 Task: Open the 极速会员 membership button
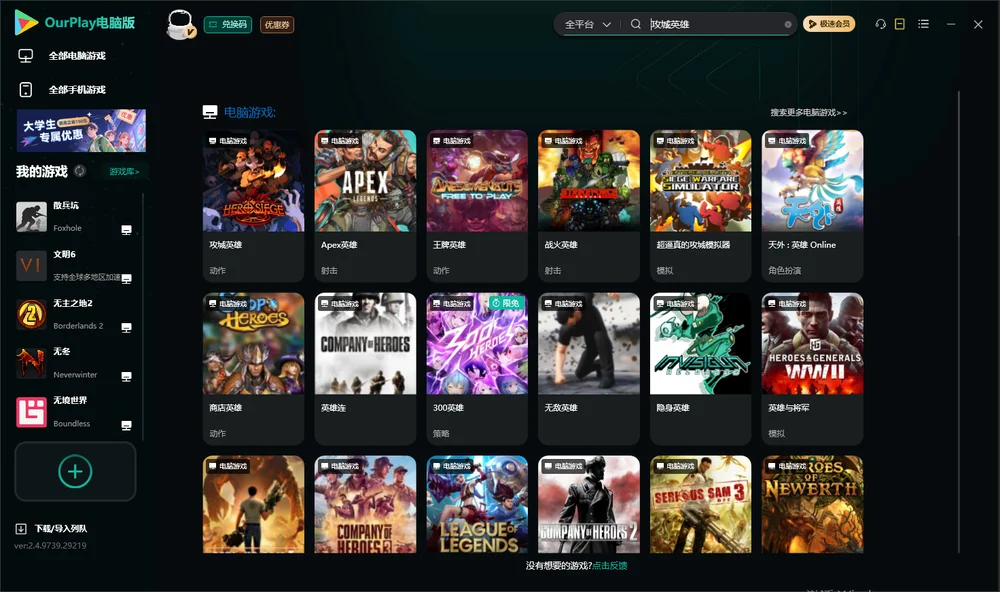(829, 24)
